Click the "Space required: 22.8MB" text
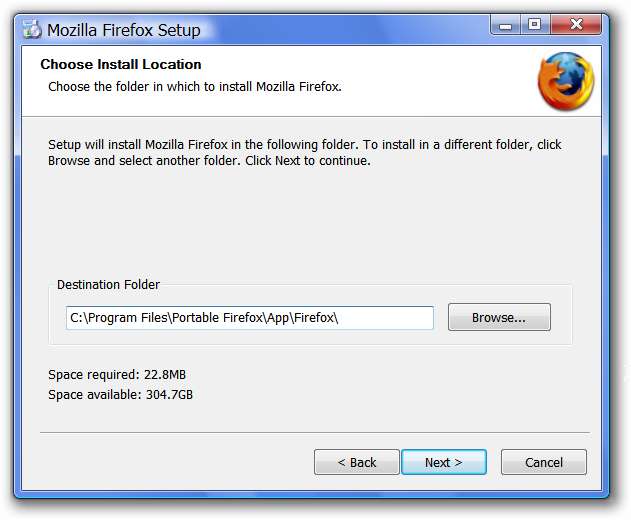Viewport: 631px width, 520px height. (117, 375)
